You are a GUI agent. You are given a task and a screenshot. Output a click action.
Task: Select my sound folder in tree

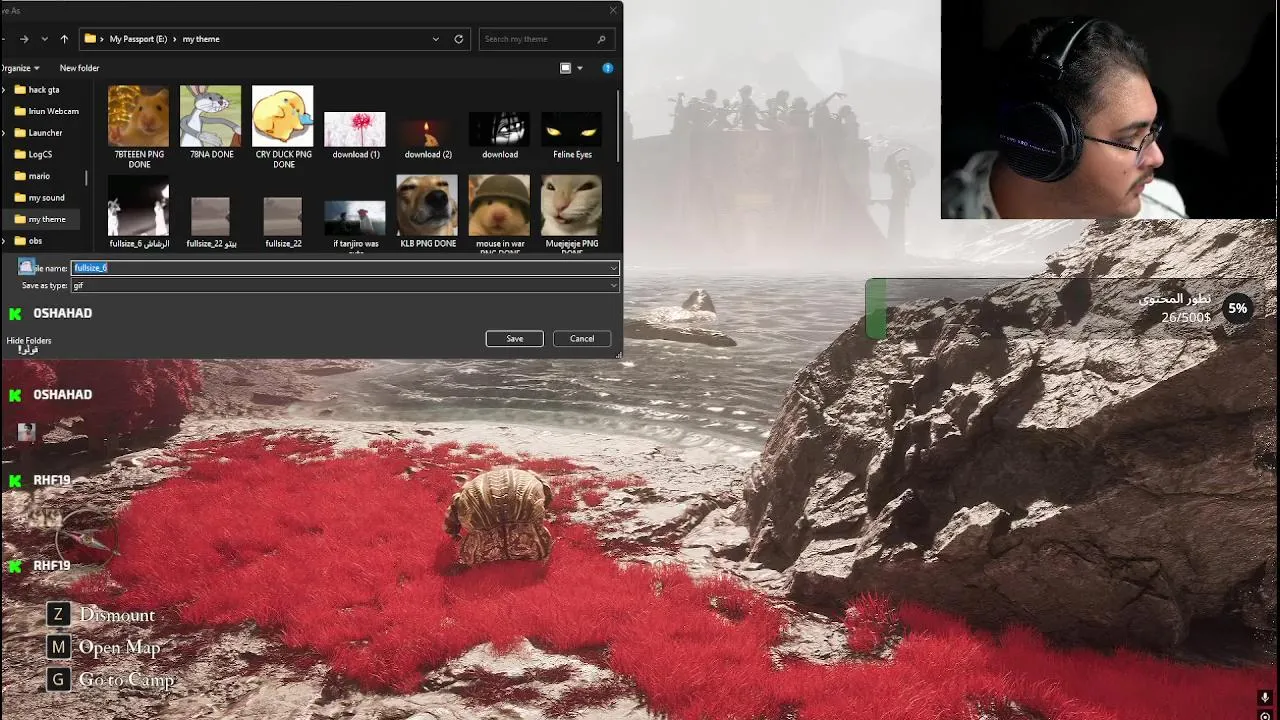(46, 197)
